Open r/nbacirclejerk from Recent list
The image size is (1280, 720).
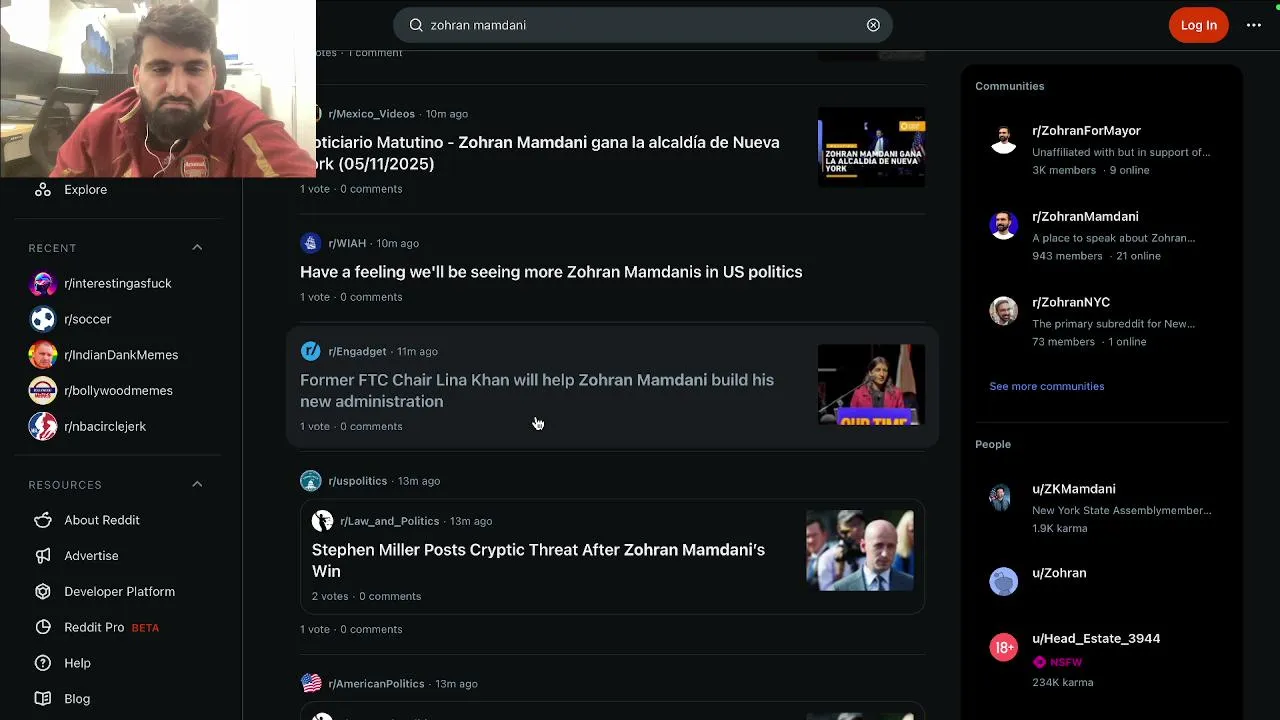tap(105, 426)
